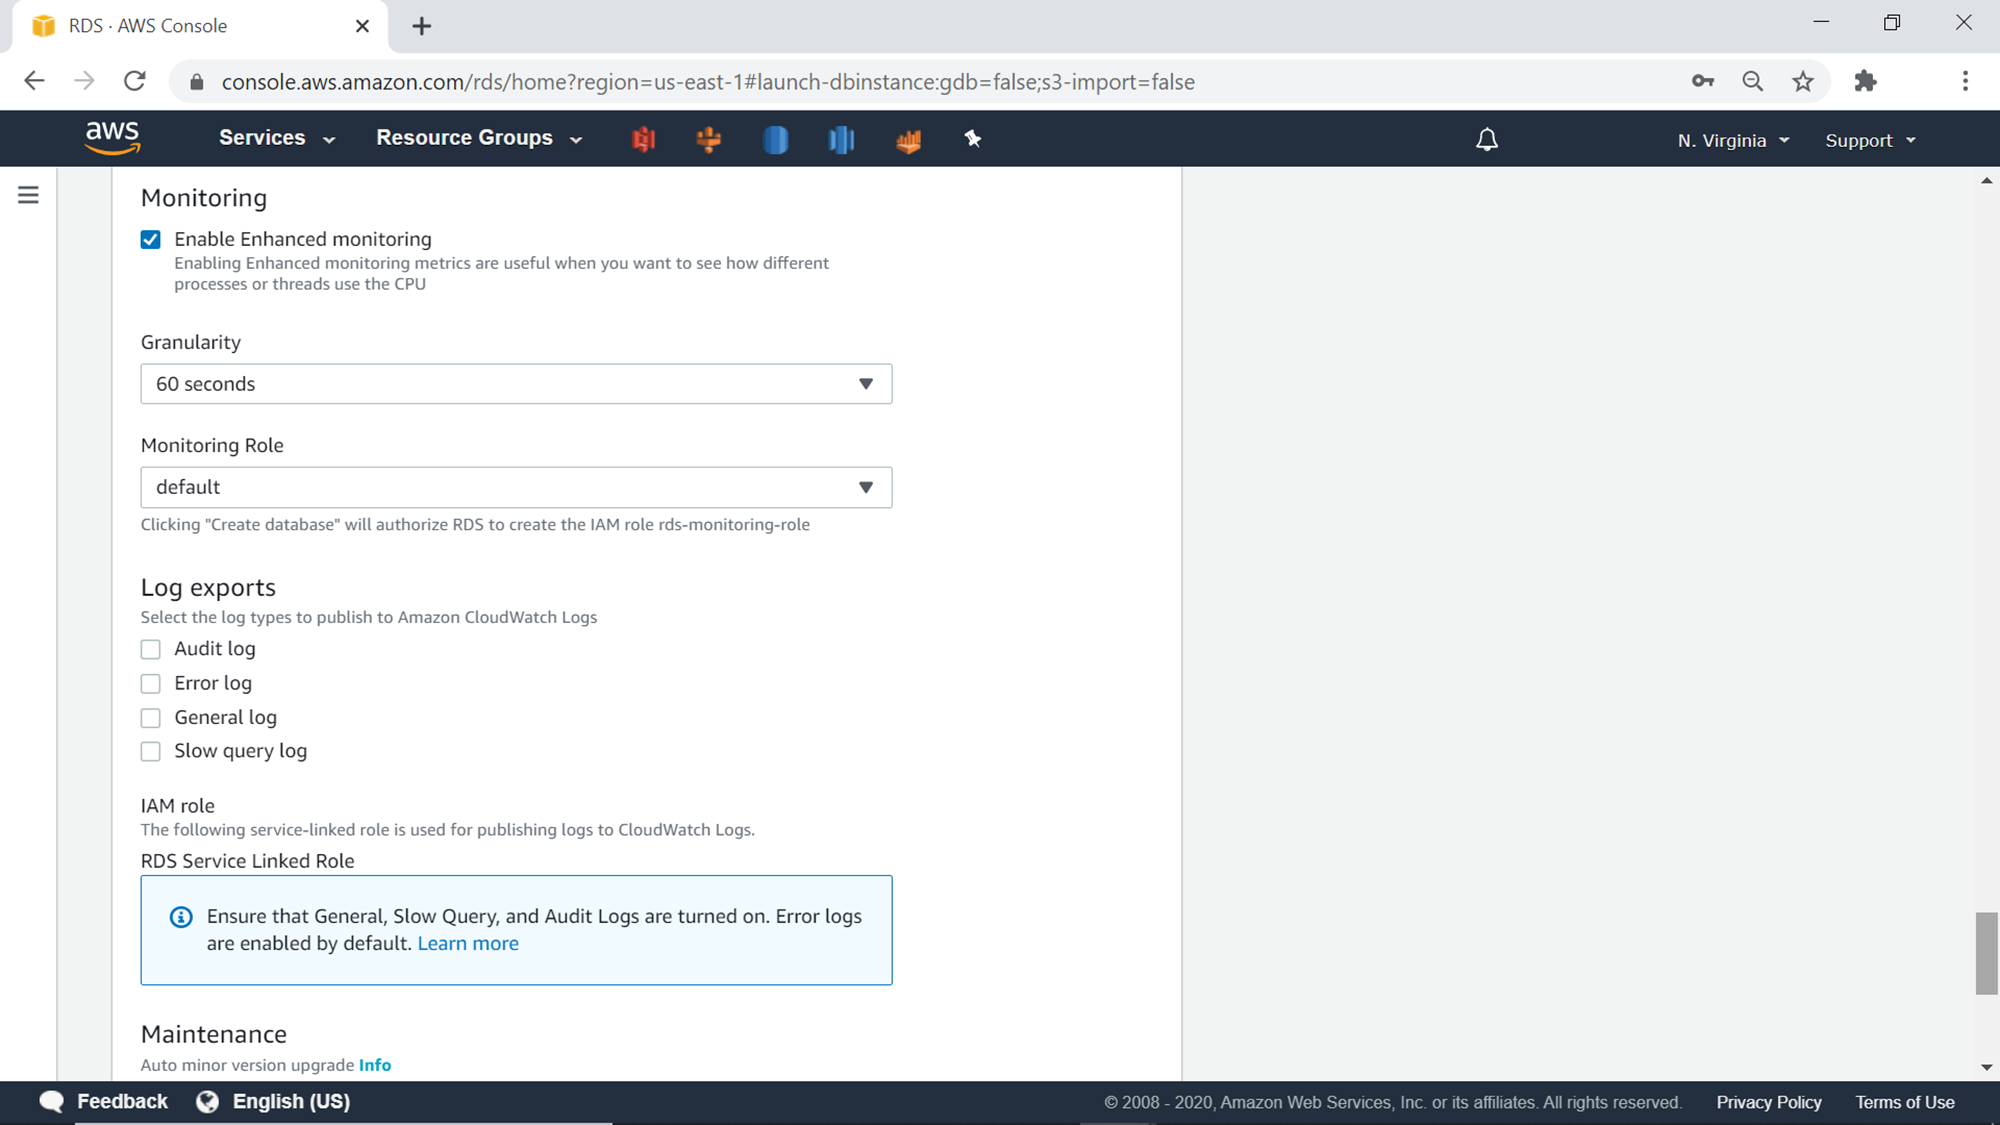Tick the General log checkbox
Viewport: 2000px width, 1125px height.
tap(151, 718)
